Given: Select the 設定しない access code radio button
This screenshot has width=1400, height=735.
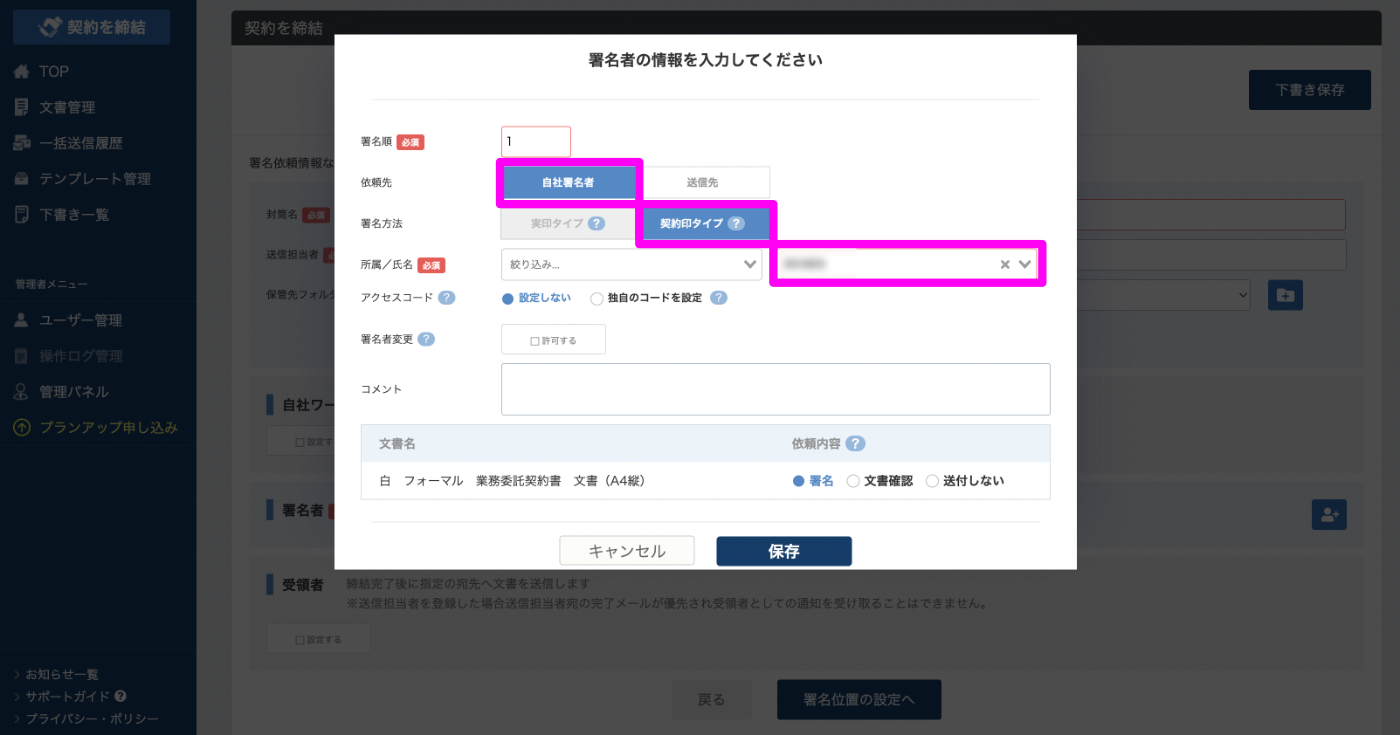Looking at the screenshot, I should click(508, 298).
